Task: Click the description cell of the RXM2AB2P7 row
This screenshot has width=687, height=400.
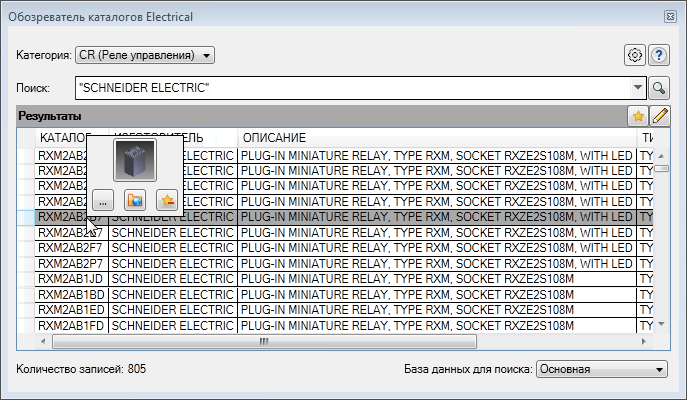Action: tap(437, 264)
